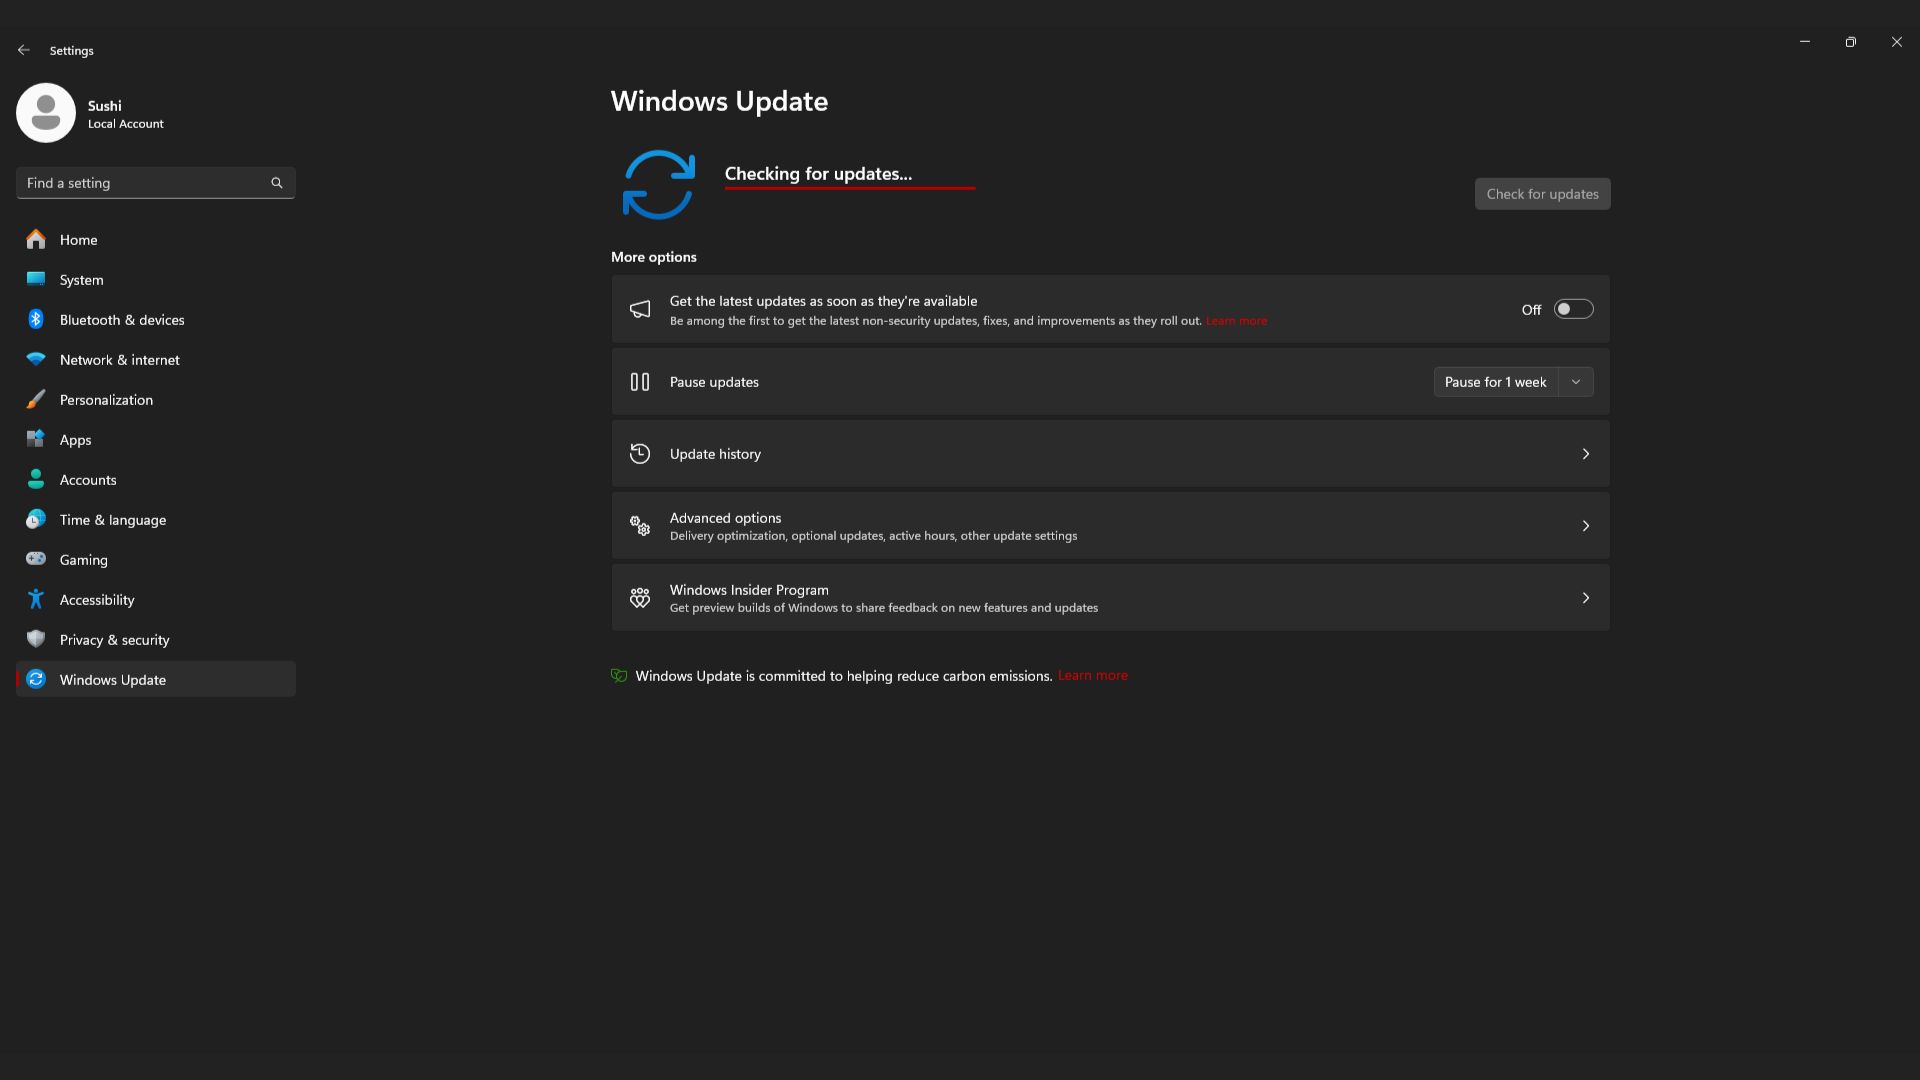Open Accessibility settings
This screenshot has height=1080, width=1920.
tap(156, 600)
